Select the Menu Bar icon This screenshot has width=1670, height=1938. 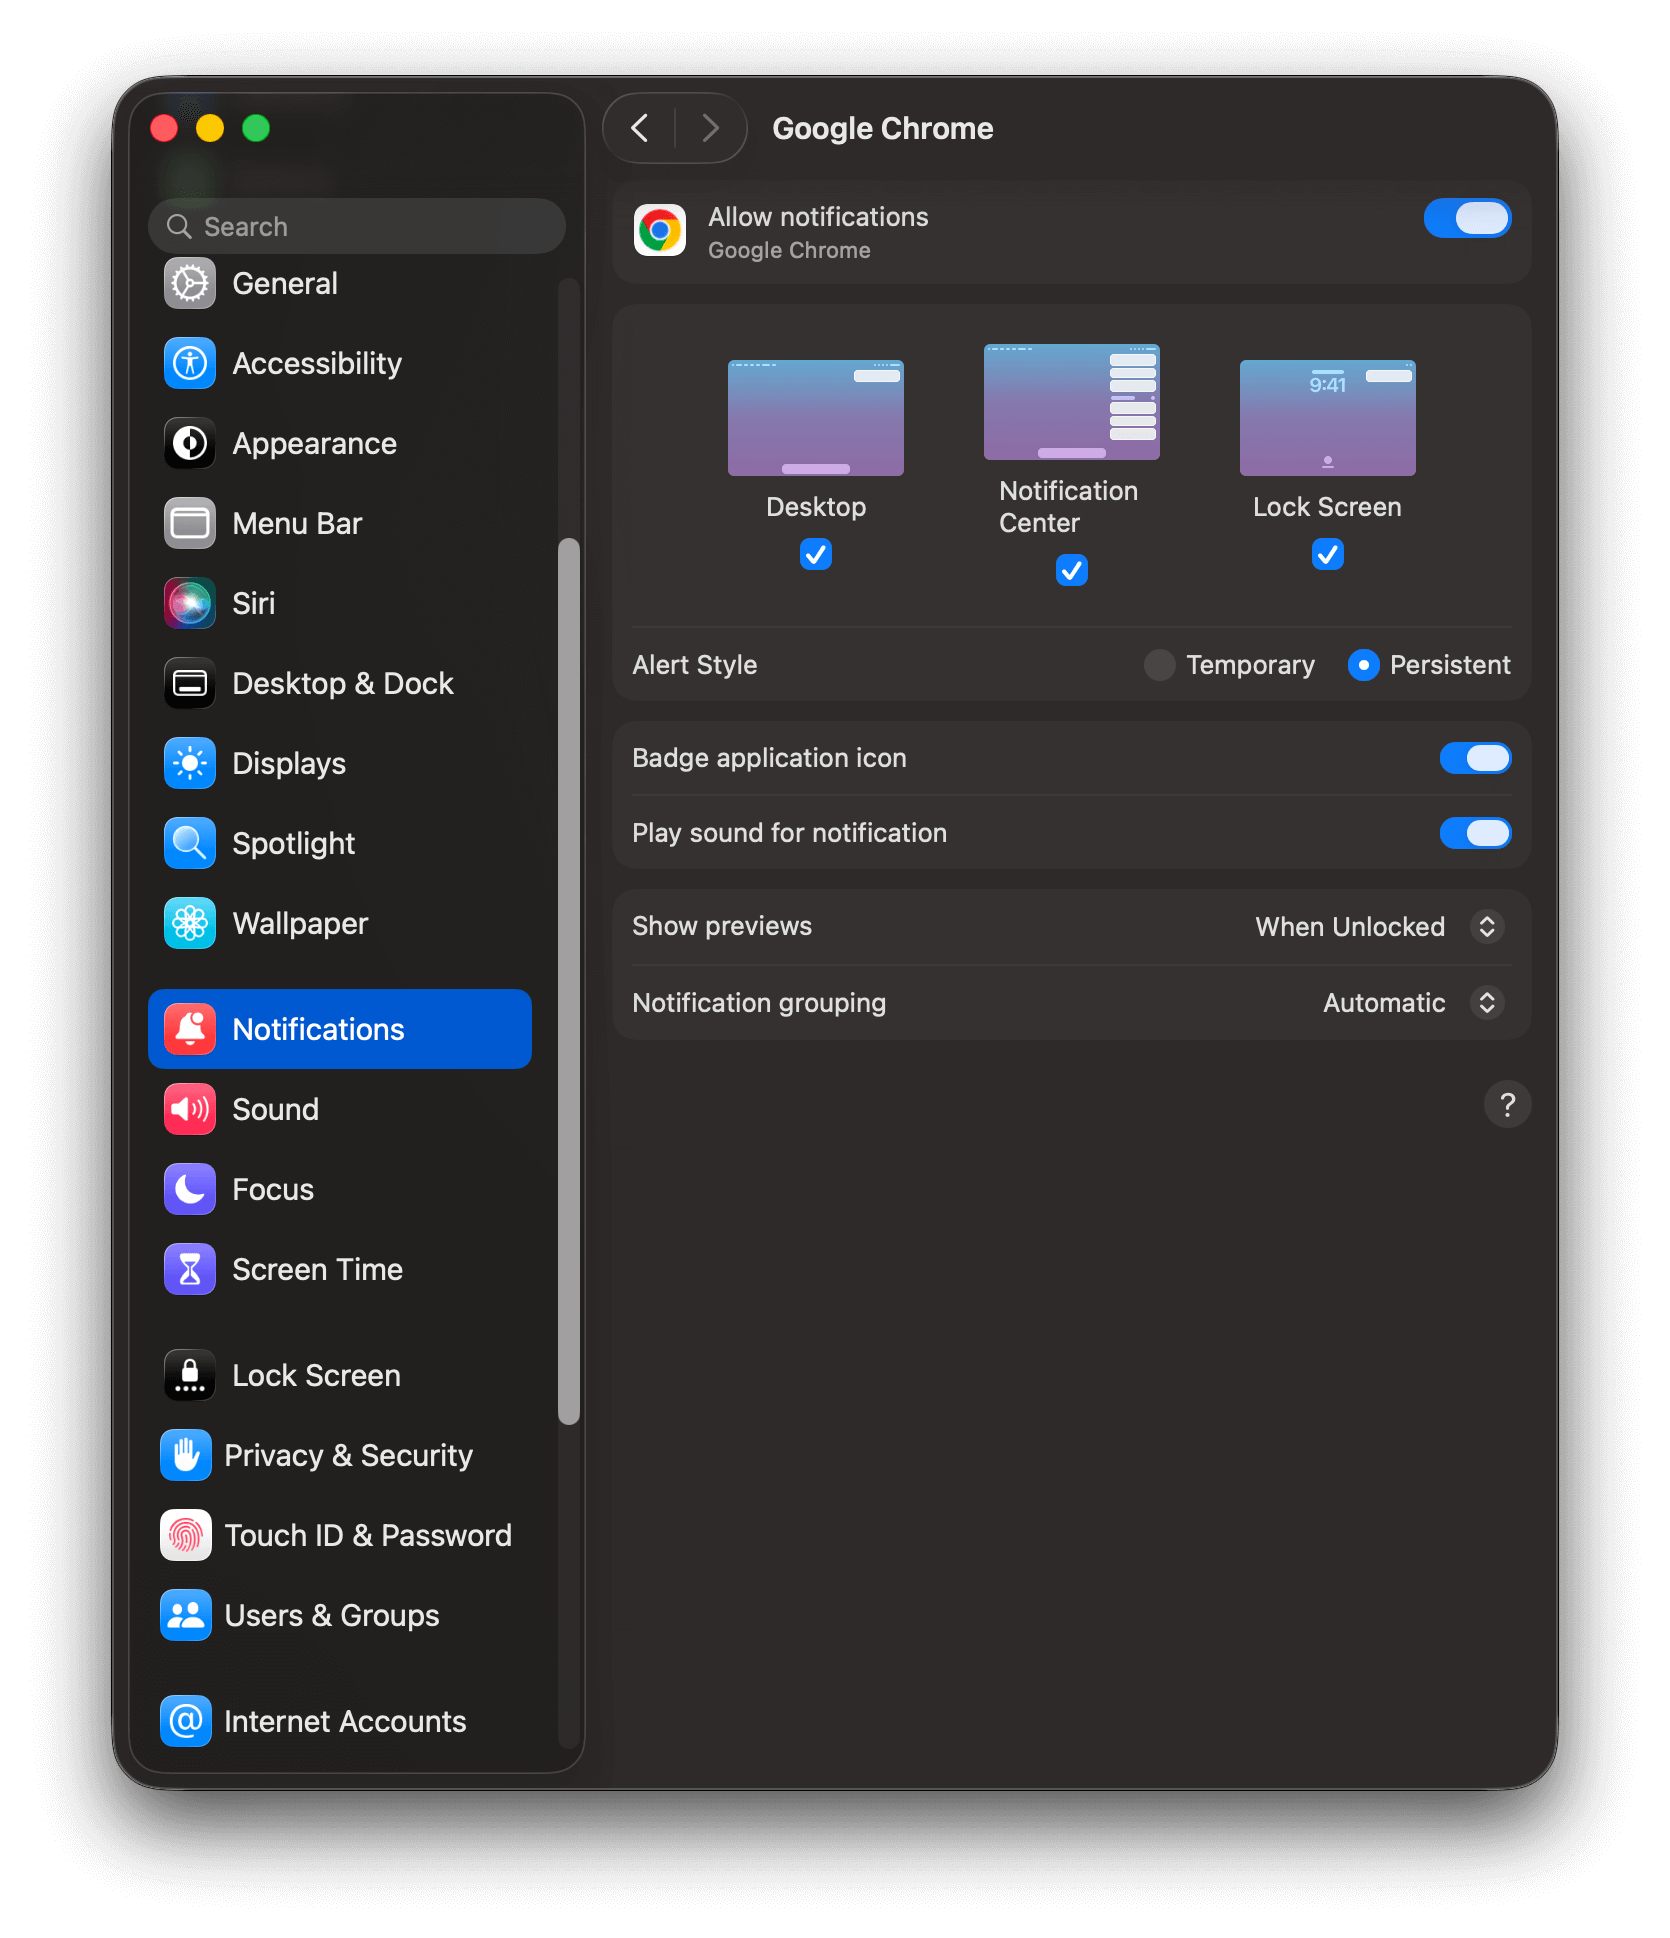tap(190, 524)
